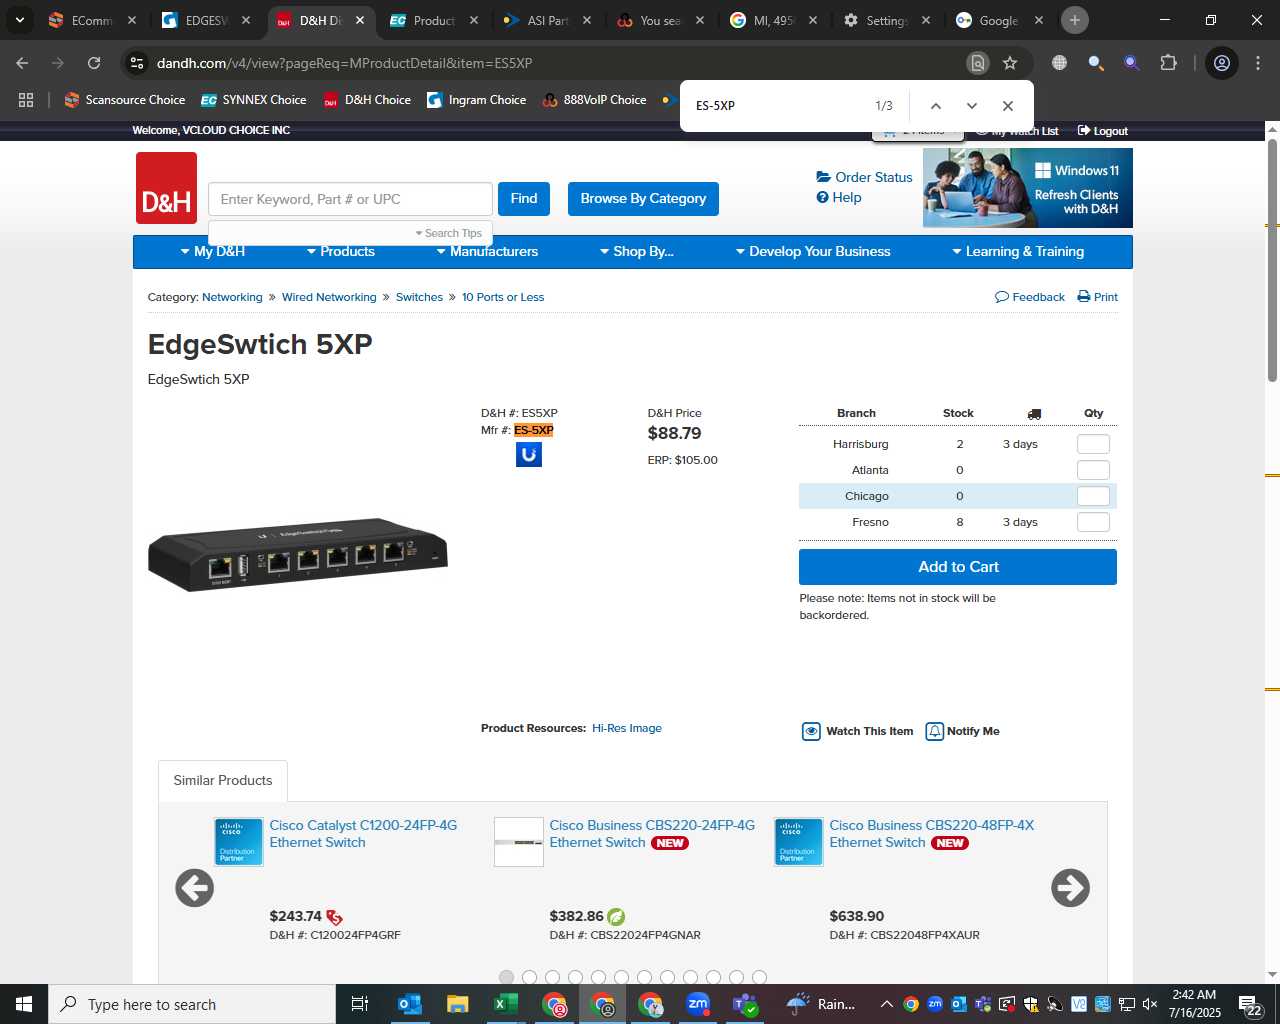Switch to the ASI Part browser tab

pos(549,20)
